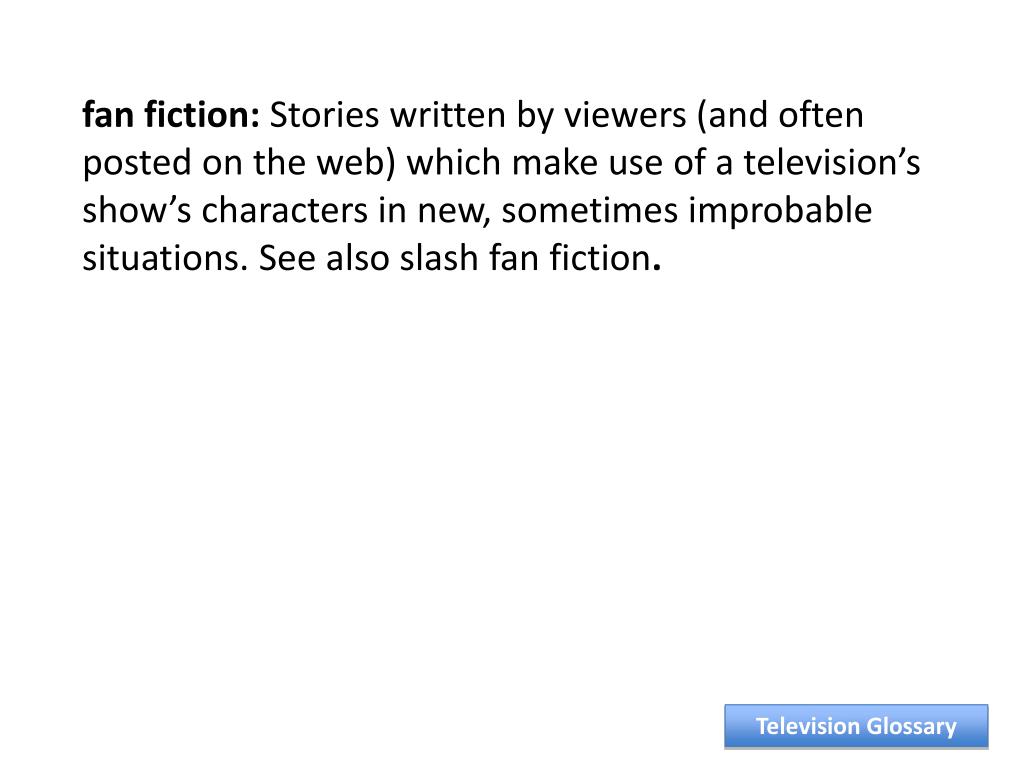Click the word 'sometimes' in third line
The image size is (1024, 768).
(590, 210)
